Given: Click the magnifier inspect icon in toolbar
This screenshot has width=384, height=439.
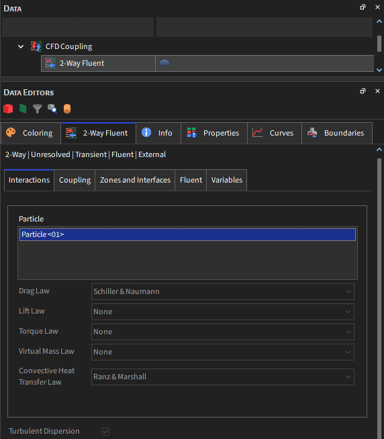Looking at the screenshot, I should (52, 109).
